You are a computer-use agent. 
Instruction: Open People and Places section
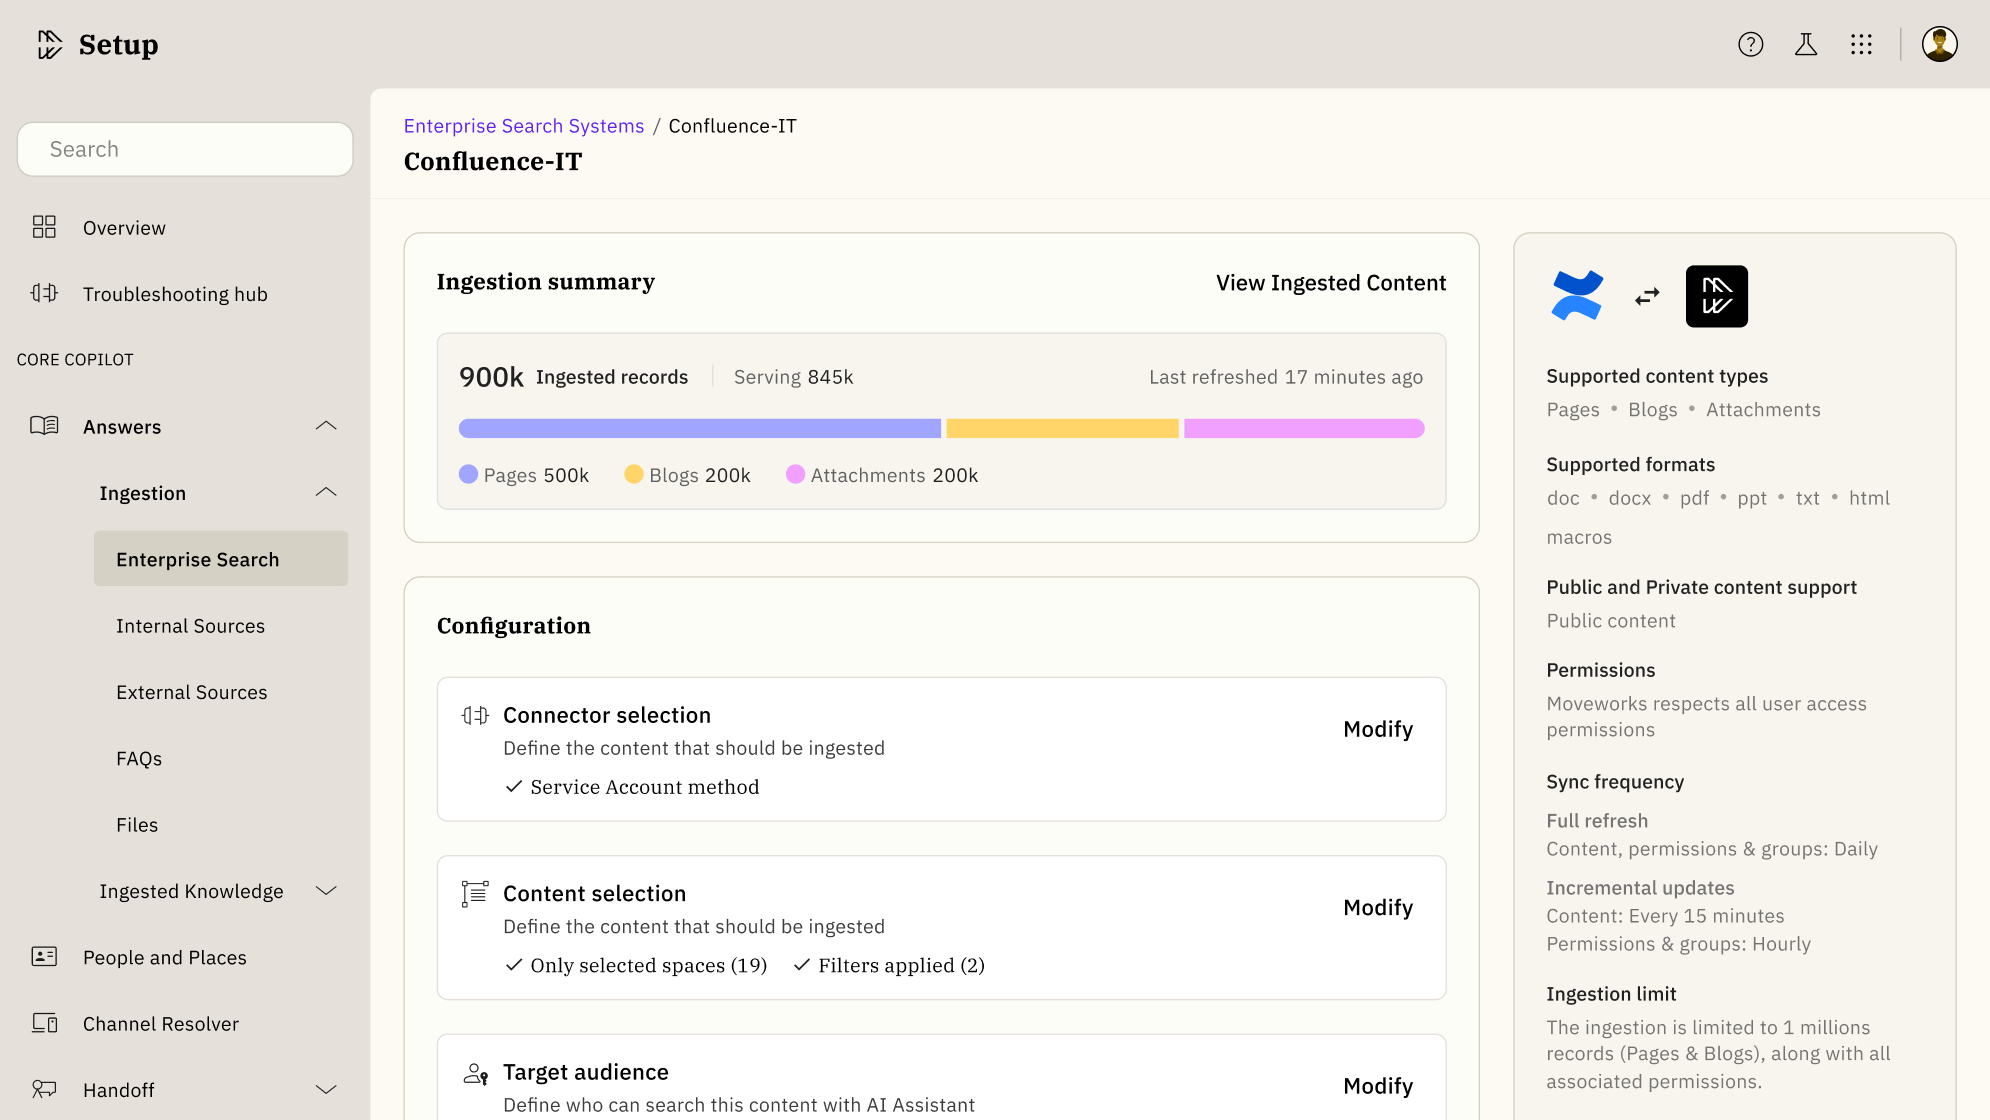pos(164,957)
